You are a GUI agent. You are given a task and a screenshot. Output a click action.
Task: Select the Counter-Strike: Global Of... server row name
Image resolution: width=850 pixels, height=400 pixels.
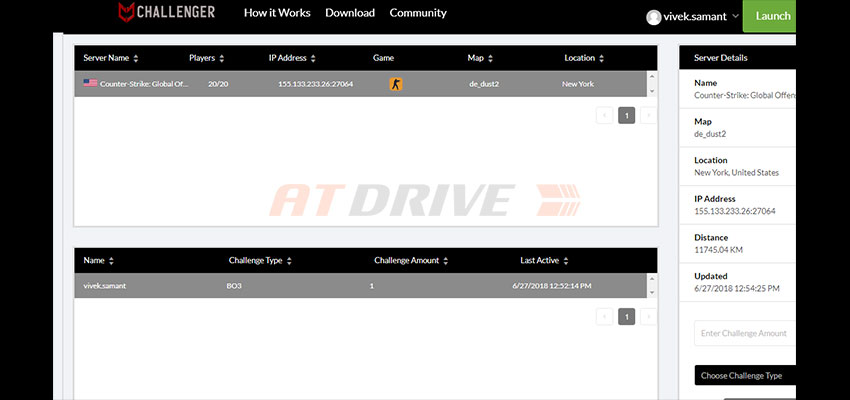point(144,84)
